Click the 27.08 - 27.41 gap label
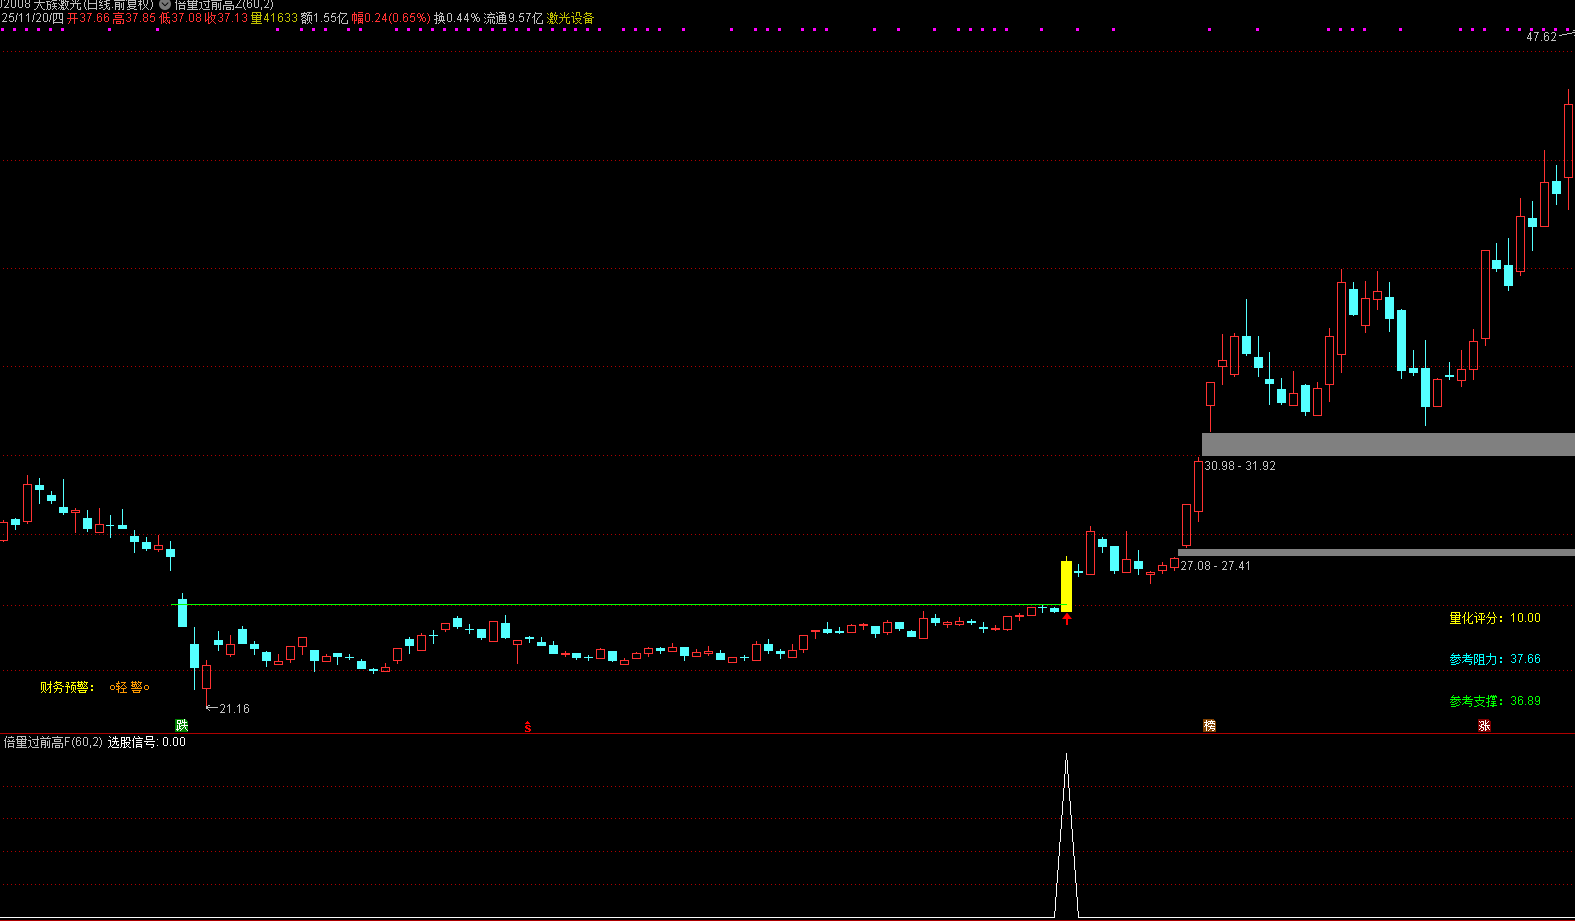The width and height of the screenshot is (1575, 921). point(1216,566)
